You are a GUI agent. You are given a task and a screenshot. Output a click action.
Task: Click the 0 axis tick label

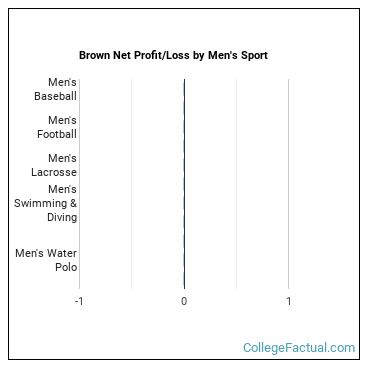[184, 301]
